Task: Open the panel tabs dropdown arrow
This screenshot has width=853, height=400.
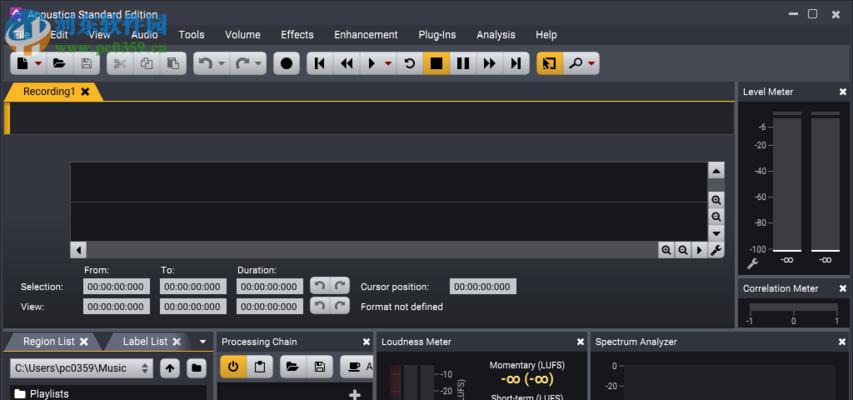Action: (x=203, y=342)
